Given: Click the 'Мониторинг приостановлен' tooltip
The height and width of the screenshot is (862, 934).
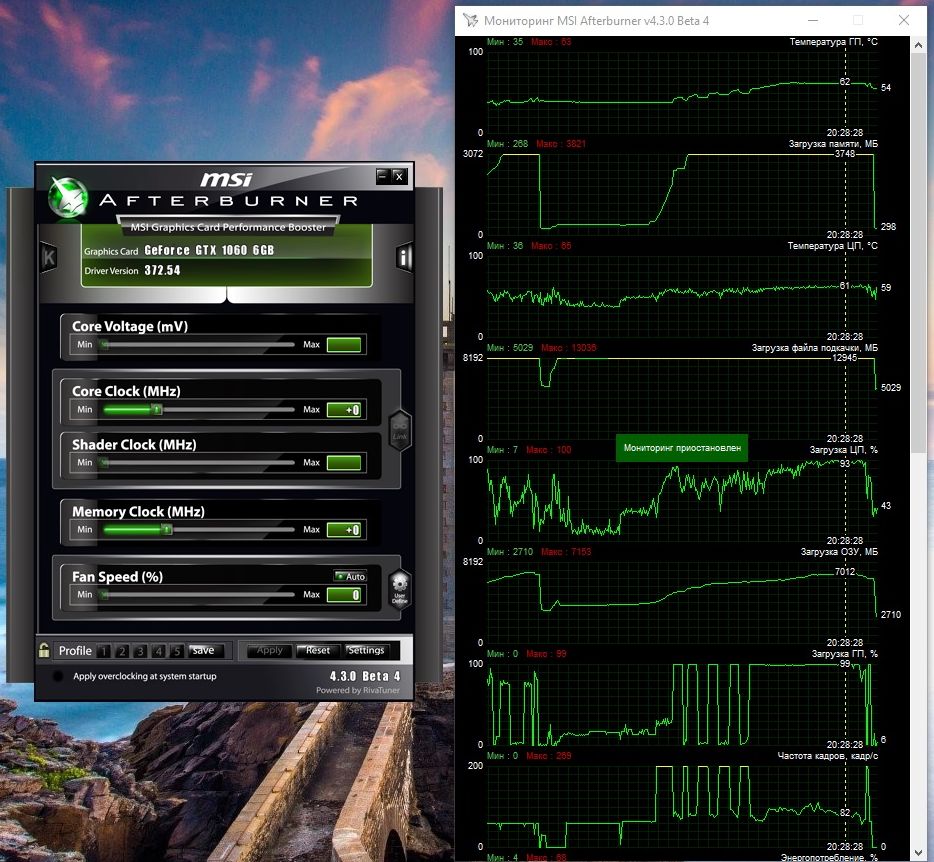Looking at the screenshot, I should click(682, 448).
